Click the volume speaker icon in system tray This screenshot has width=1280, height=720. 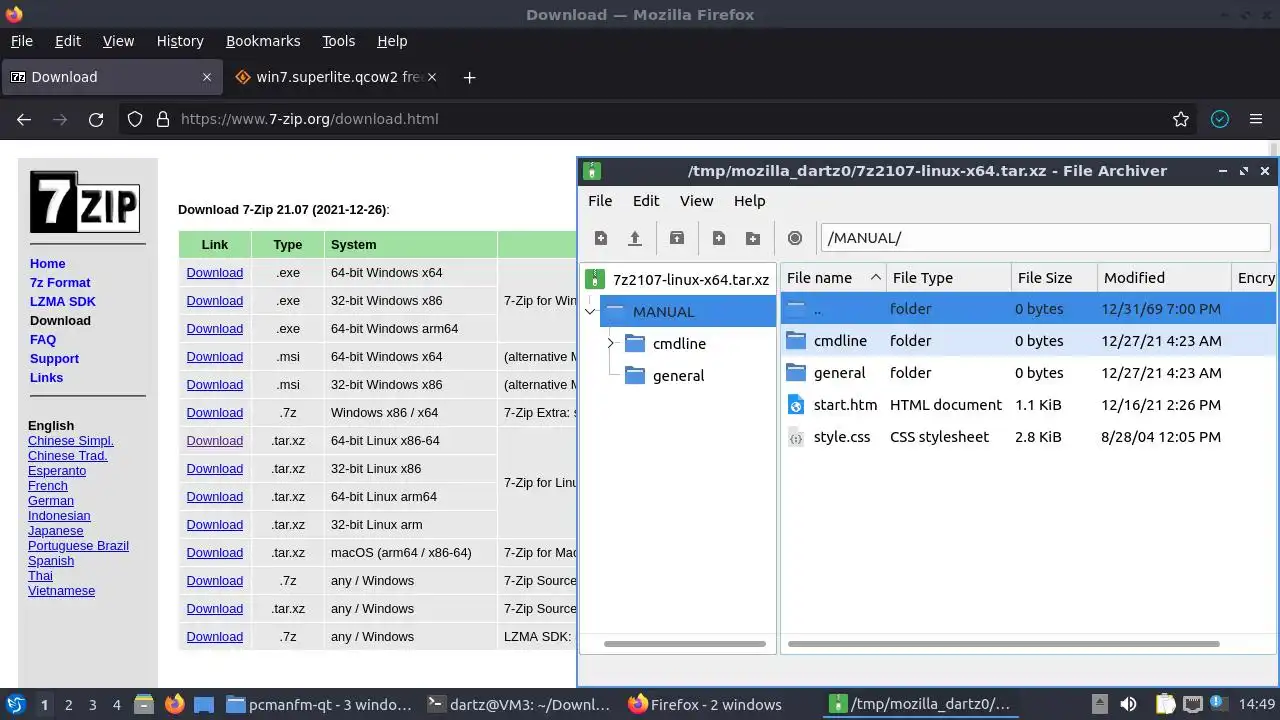click(1128, 704)
